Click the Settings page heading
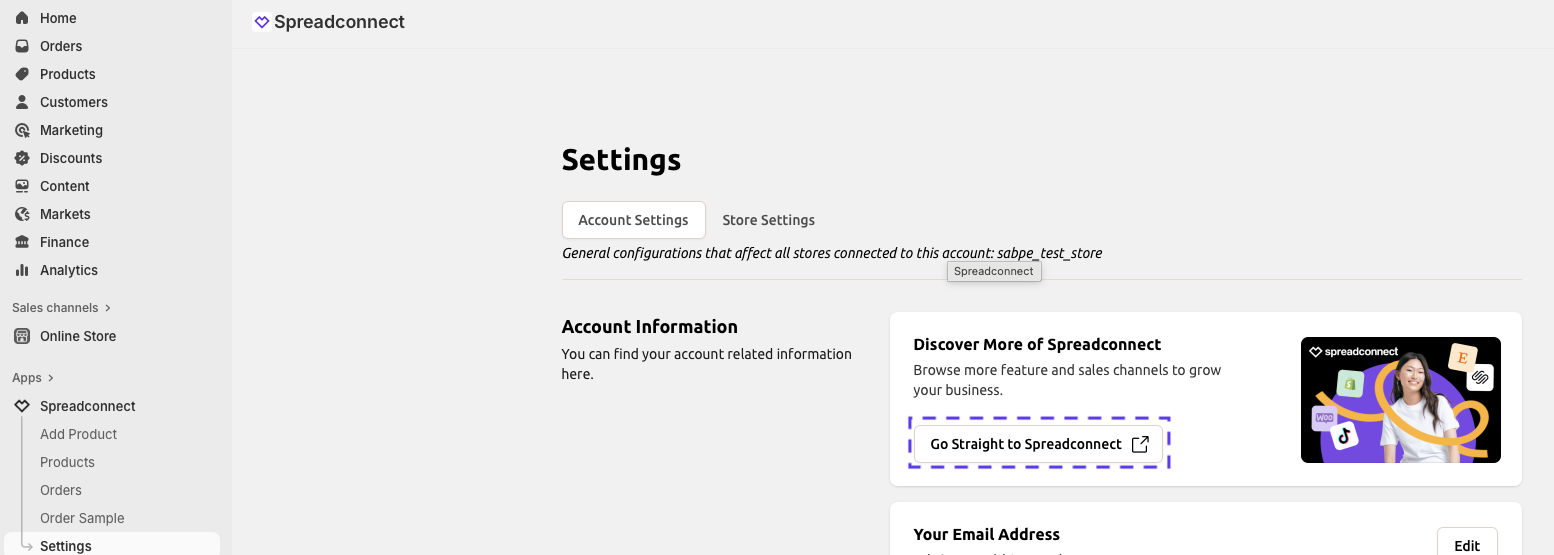Screen dimensions: 1554x555 point(621,160)
